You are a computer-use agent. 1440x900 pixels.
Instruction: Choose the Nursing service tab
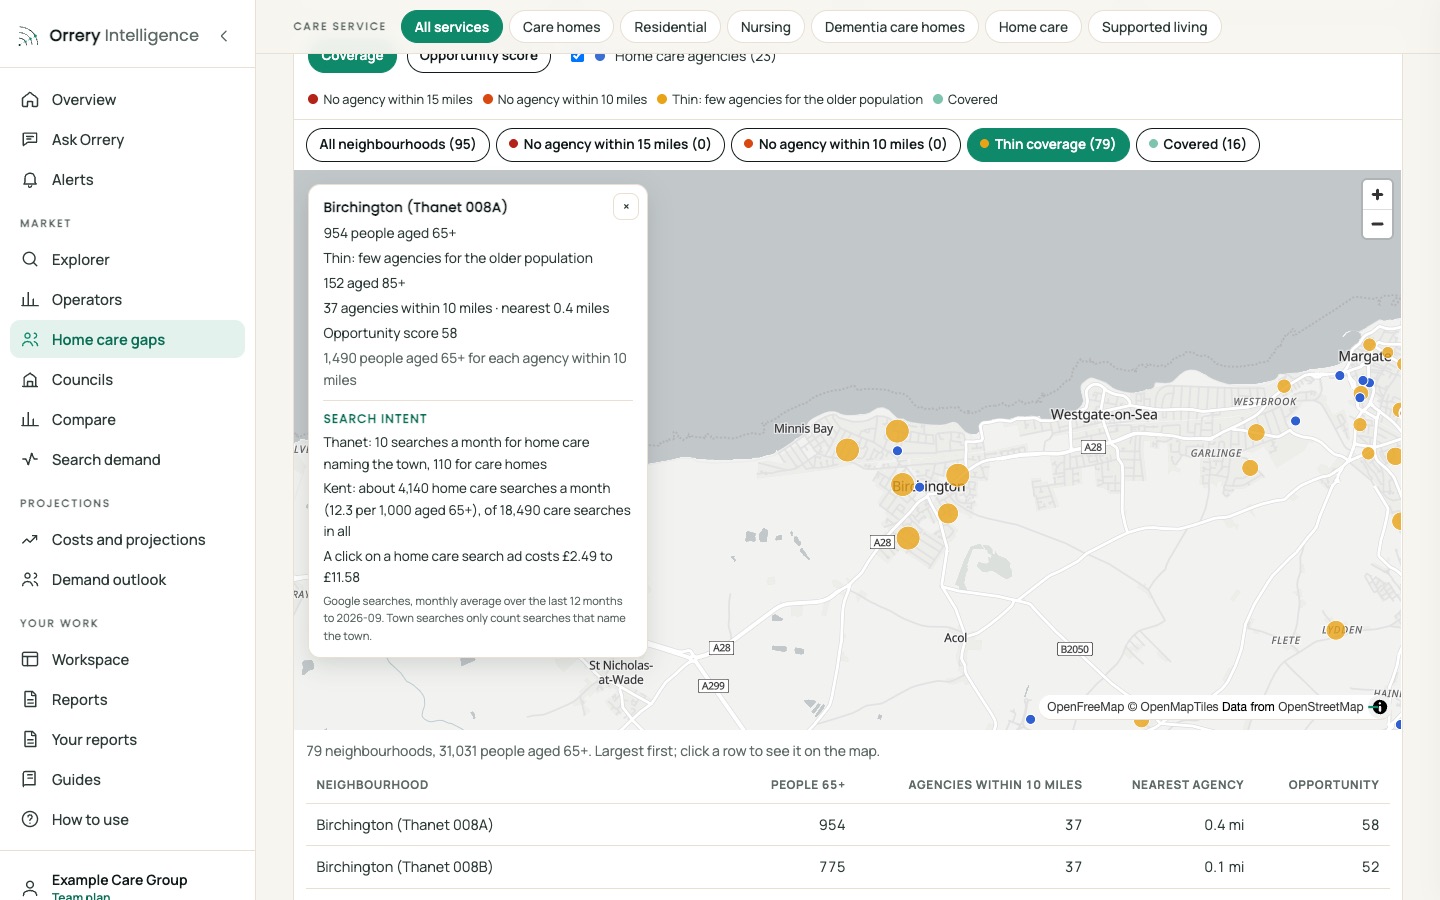coord(766,27)
